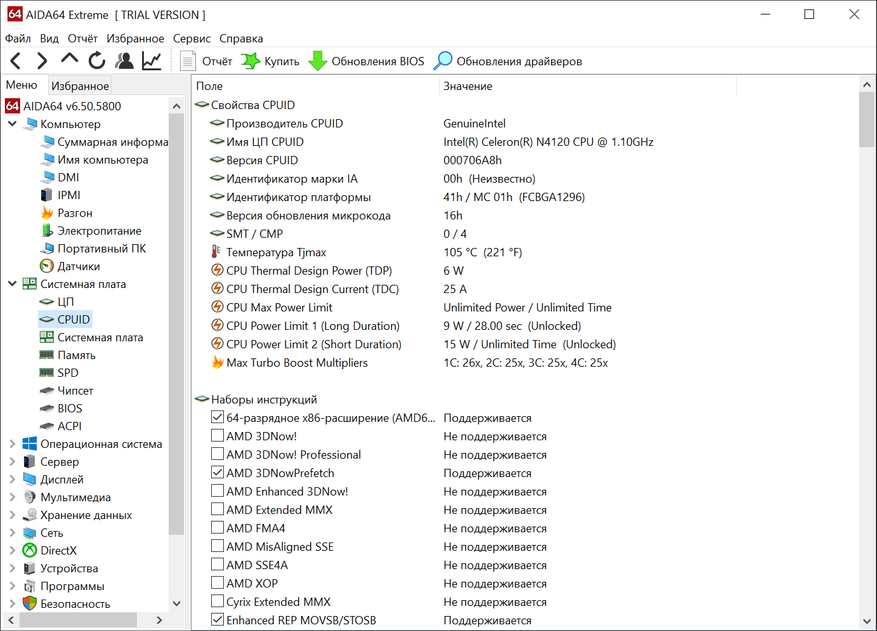The height and width of the screenshot is (631, 877).
Task: Toggle the AMD 3DNowPrefetch checkbox
Action: point(218,473)
